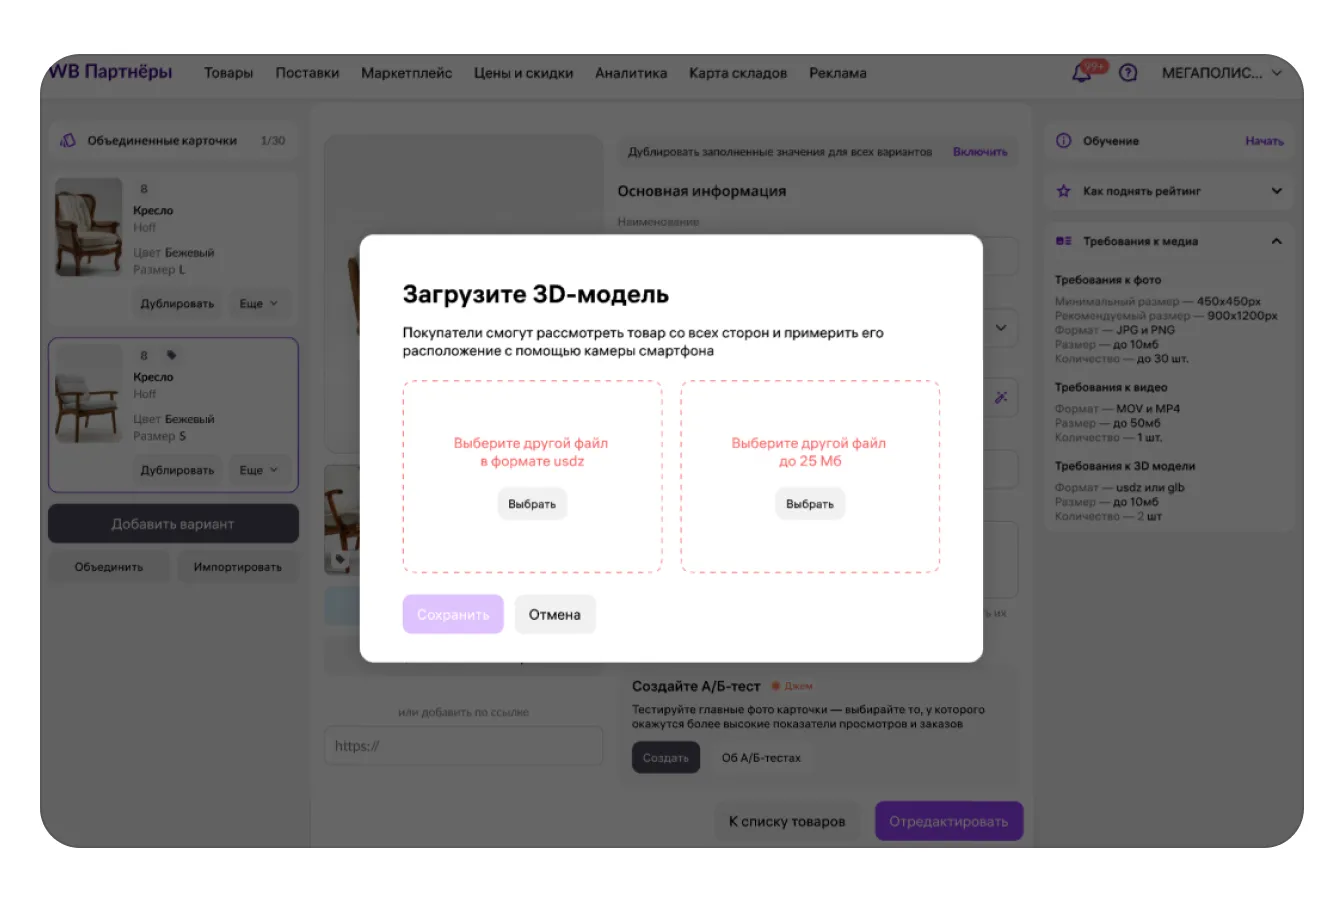Click the help question mark icon

tap(1128, 73)
